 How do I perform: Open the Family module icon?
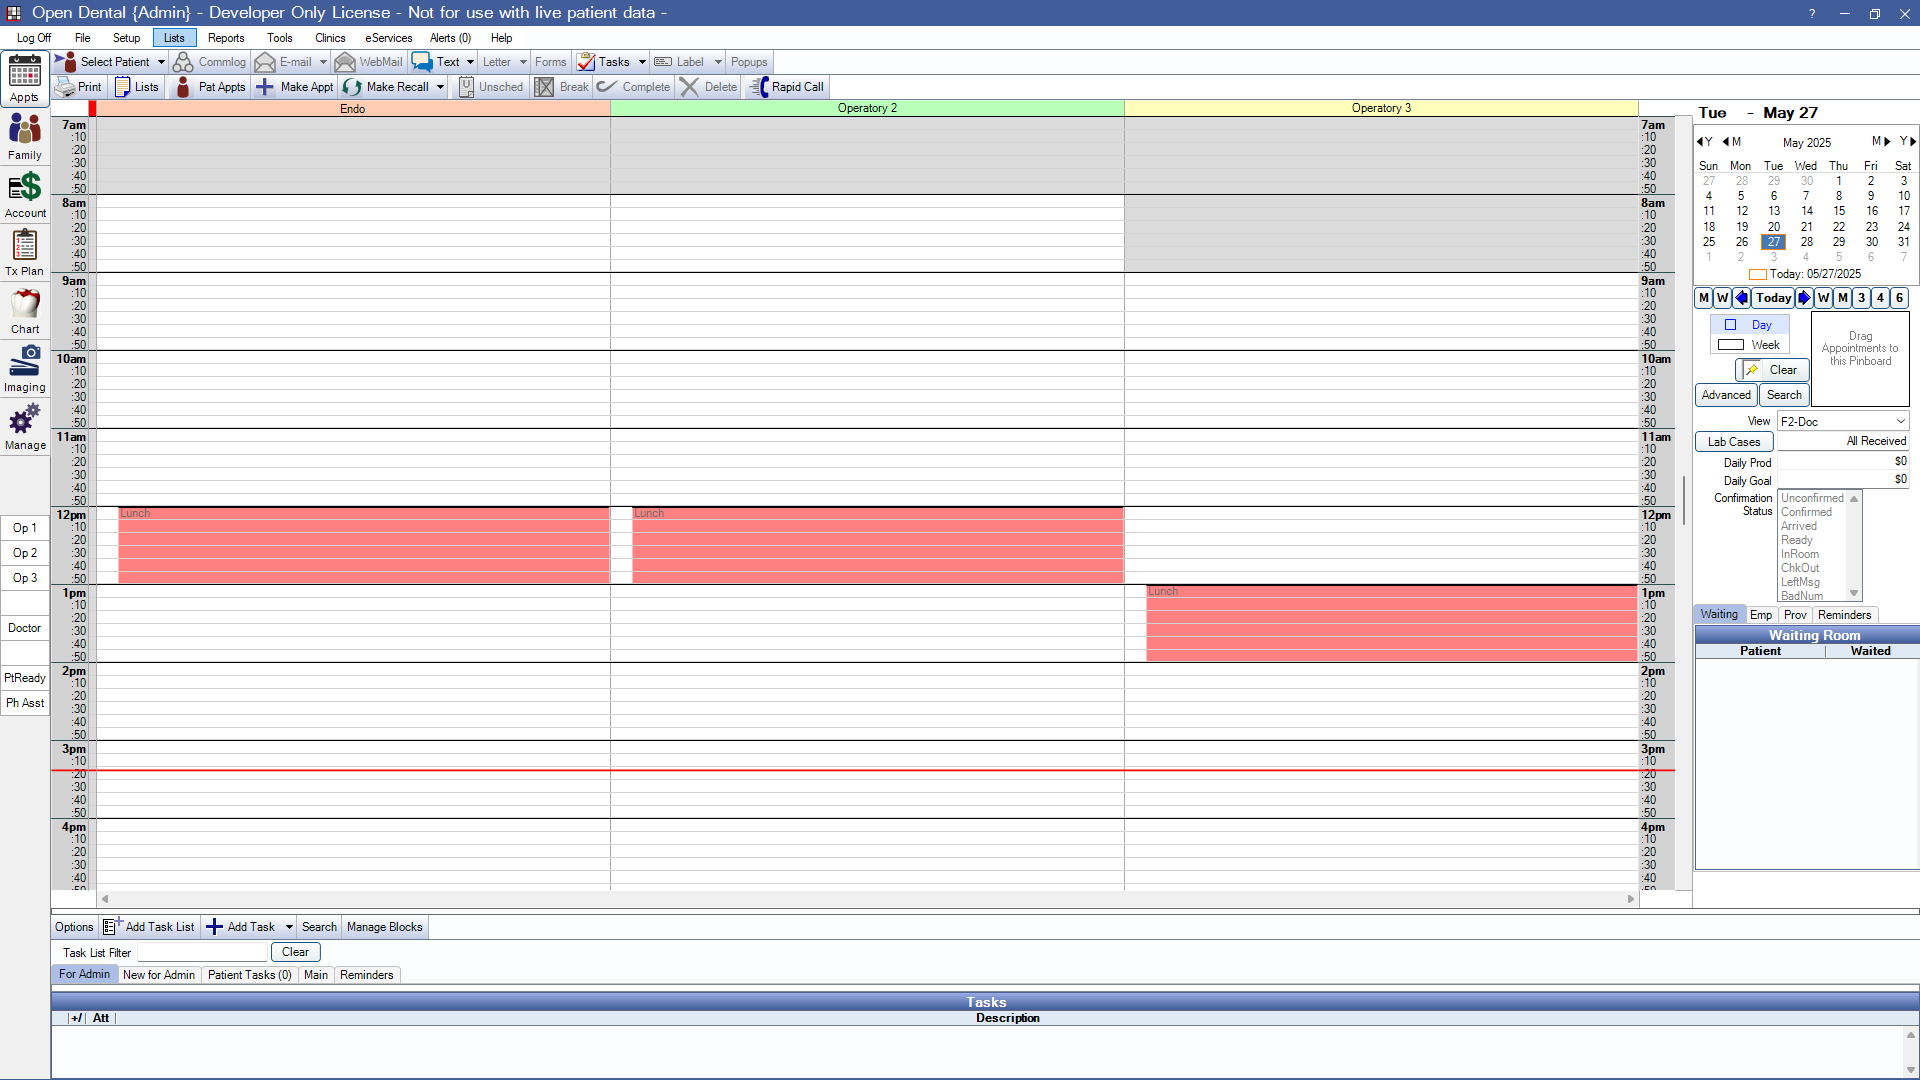(25, 130)
